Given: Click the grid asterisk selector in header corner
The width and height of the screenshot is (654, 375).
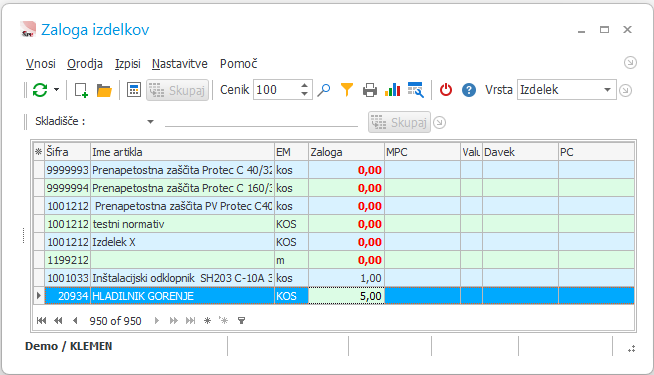Looking at the screenshot, I should click(39, 152).
